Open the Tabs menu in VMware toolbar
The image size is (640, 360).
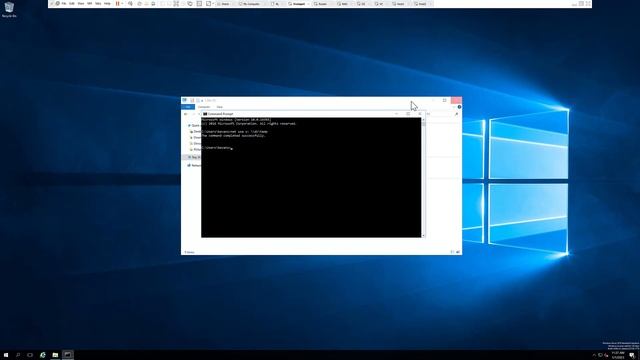[x=98, y=4]
